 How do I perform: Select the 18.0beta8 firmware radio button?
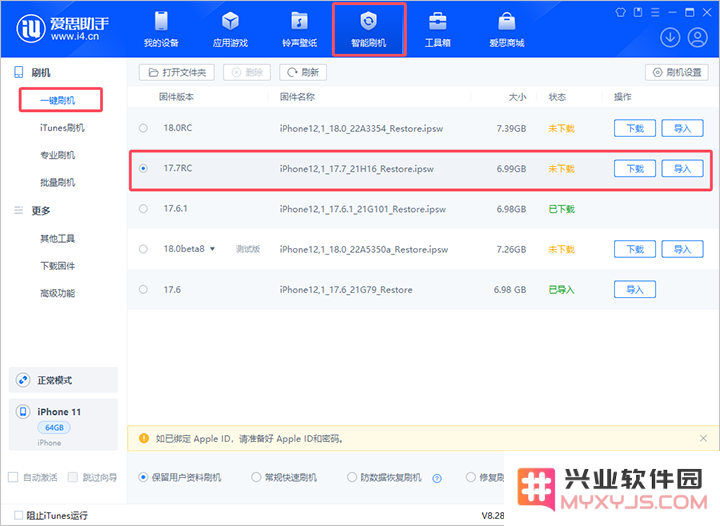pyautogui.click(x=143, y=249)
